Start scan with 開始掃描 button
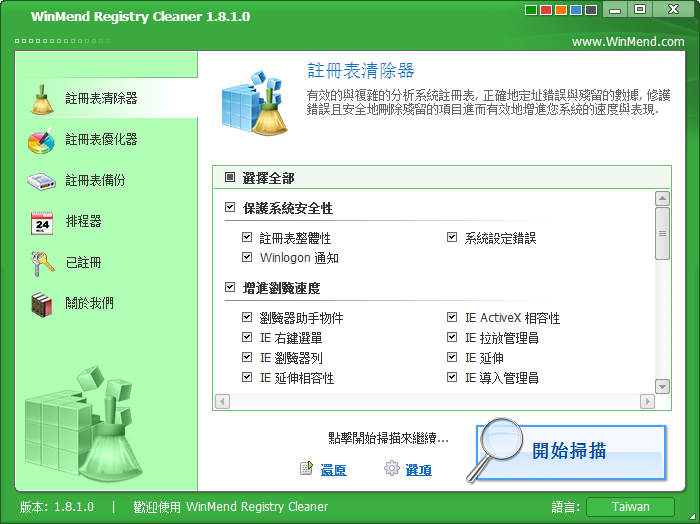This screenshot has width=700, height=524. (571, 452)
